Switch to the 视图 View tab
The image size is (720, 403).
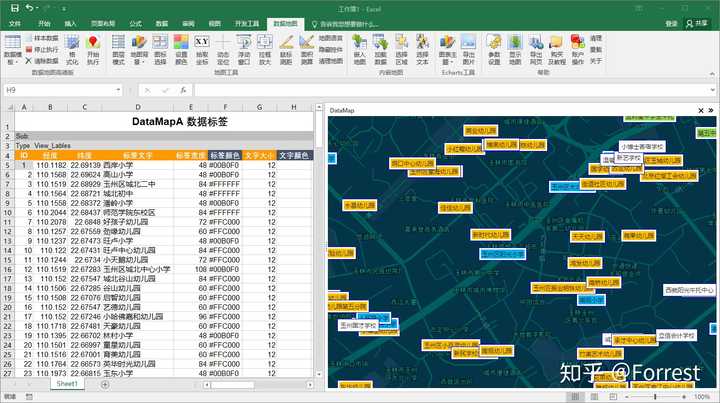tap(214, 23)
